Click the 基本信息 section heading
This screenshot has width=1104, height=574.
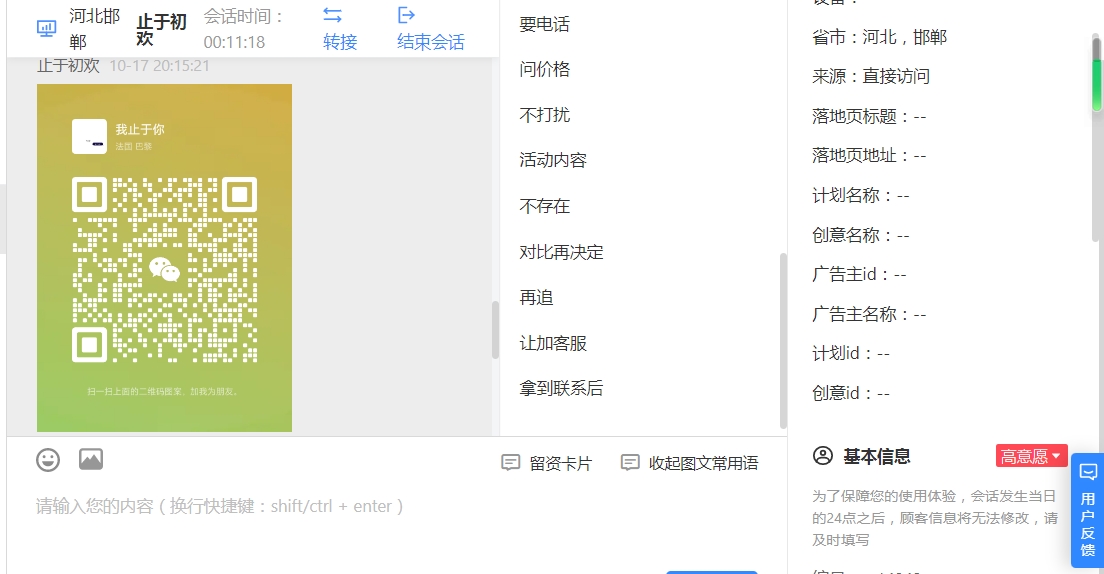[x=877, y=456]
